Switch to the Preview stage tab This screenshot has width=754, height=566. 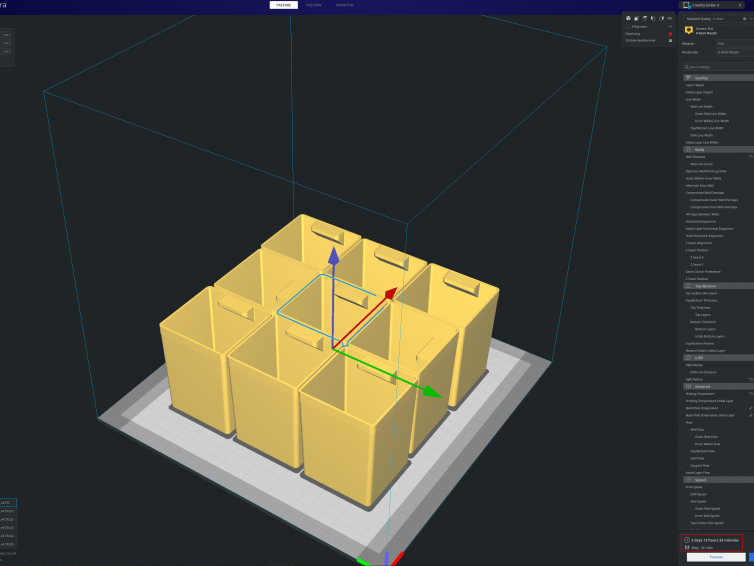point(313,5)
